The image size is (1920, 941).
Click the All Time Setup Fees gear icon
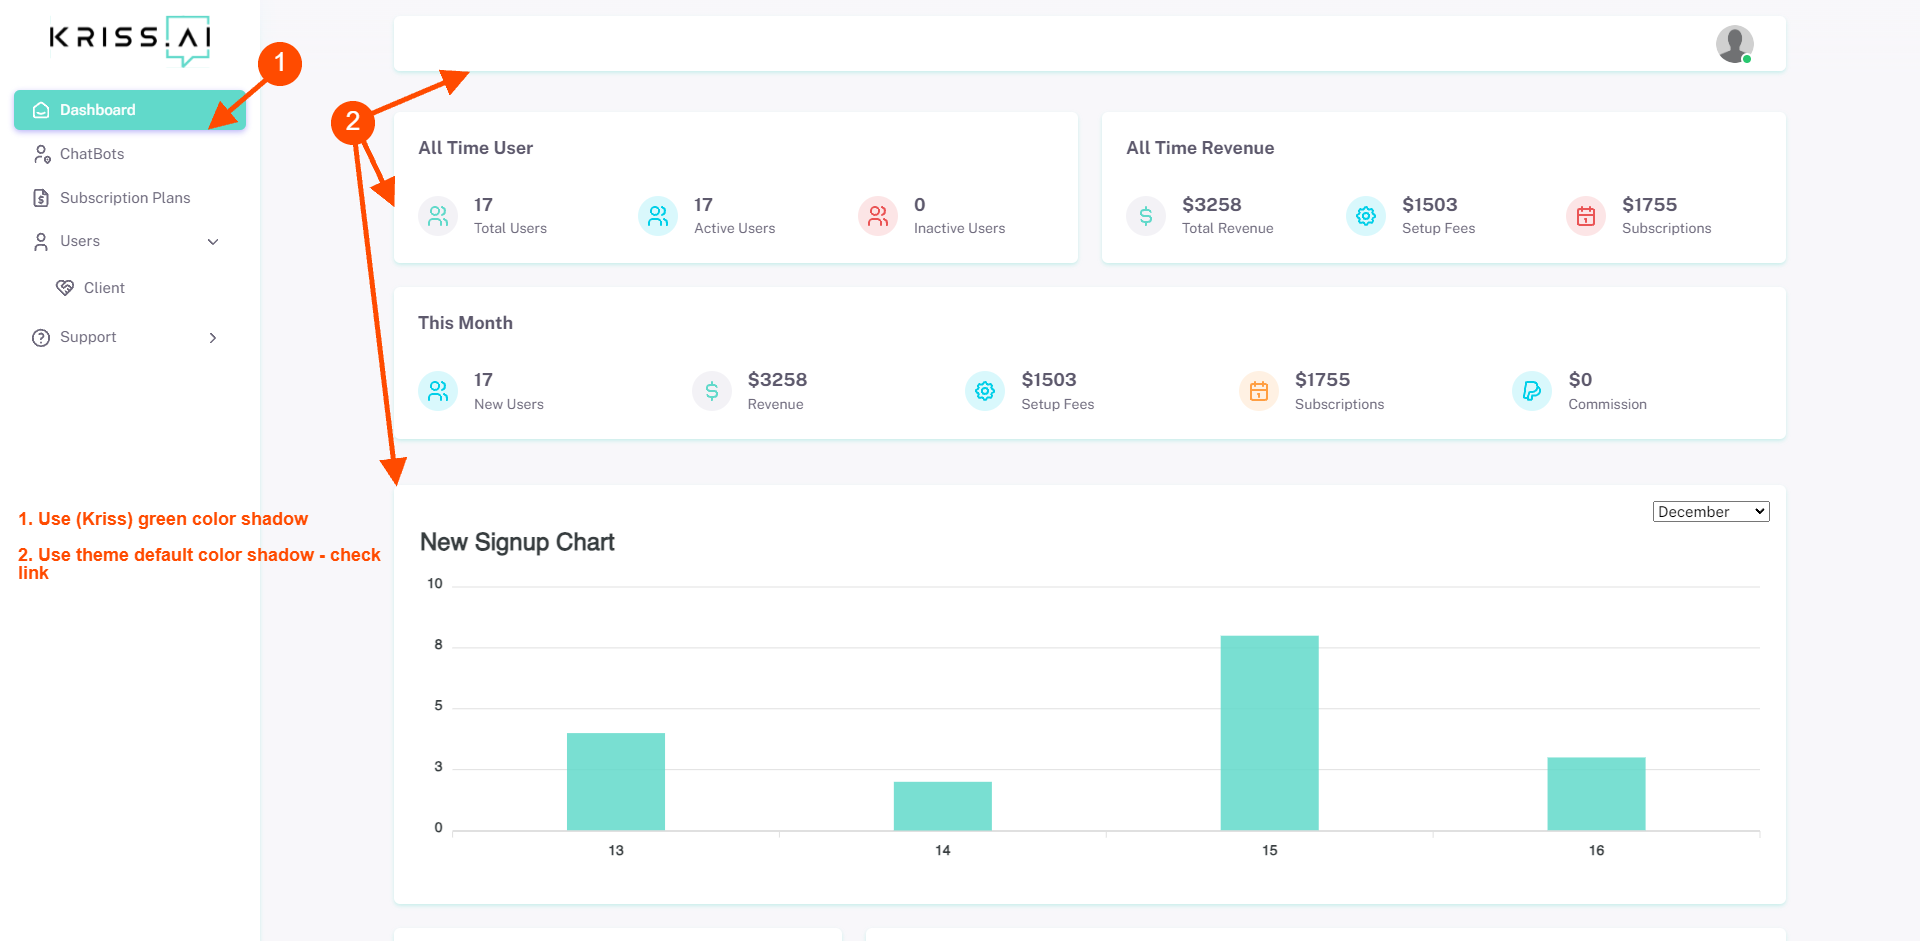click(1366, 216)
